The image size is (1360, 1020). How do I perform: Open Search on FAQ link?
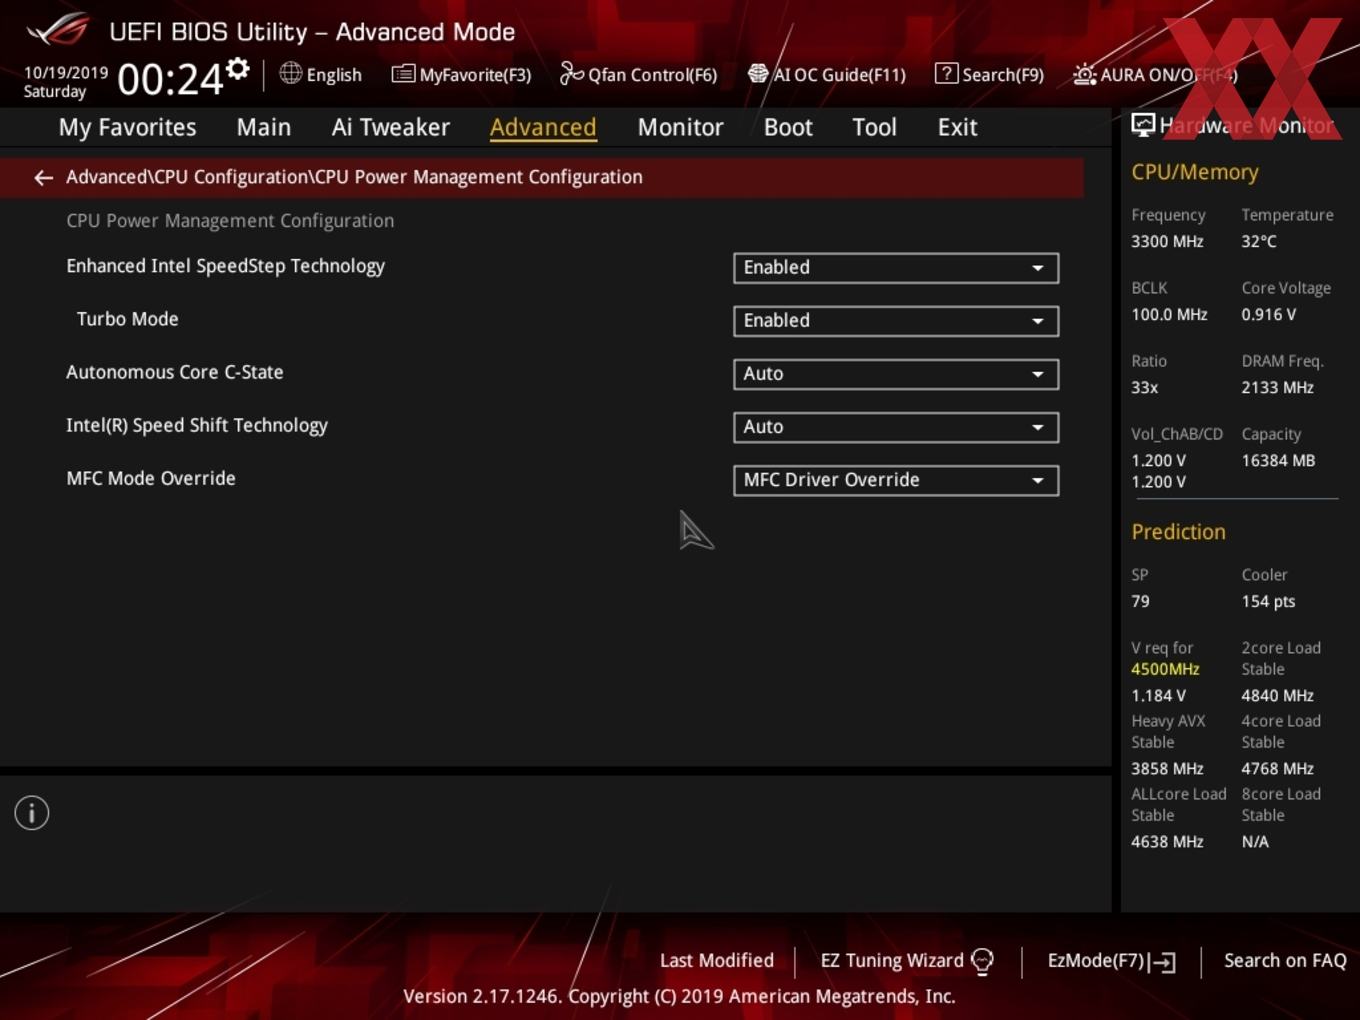point(1285,960)
